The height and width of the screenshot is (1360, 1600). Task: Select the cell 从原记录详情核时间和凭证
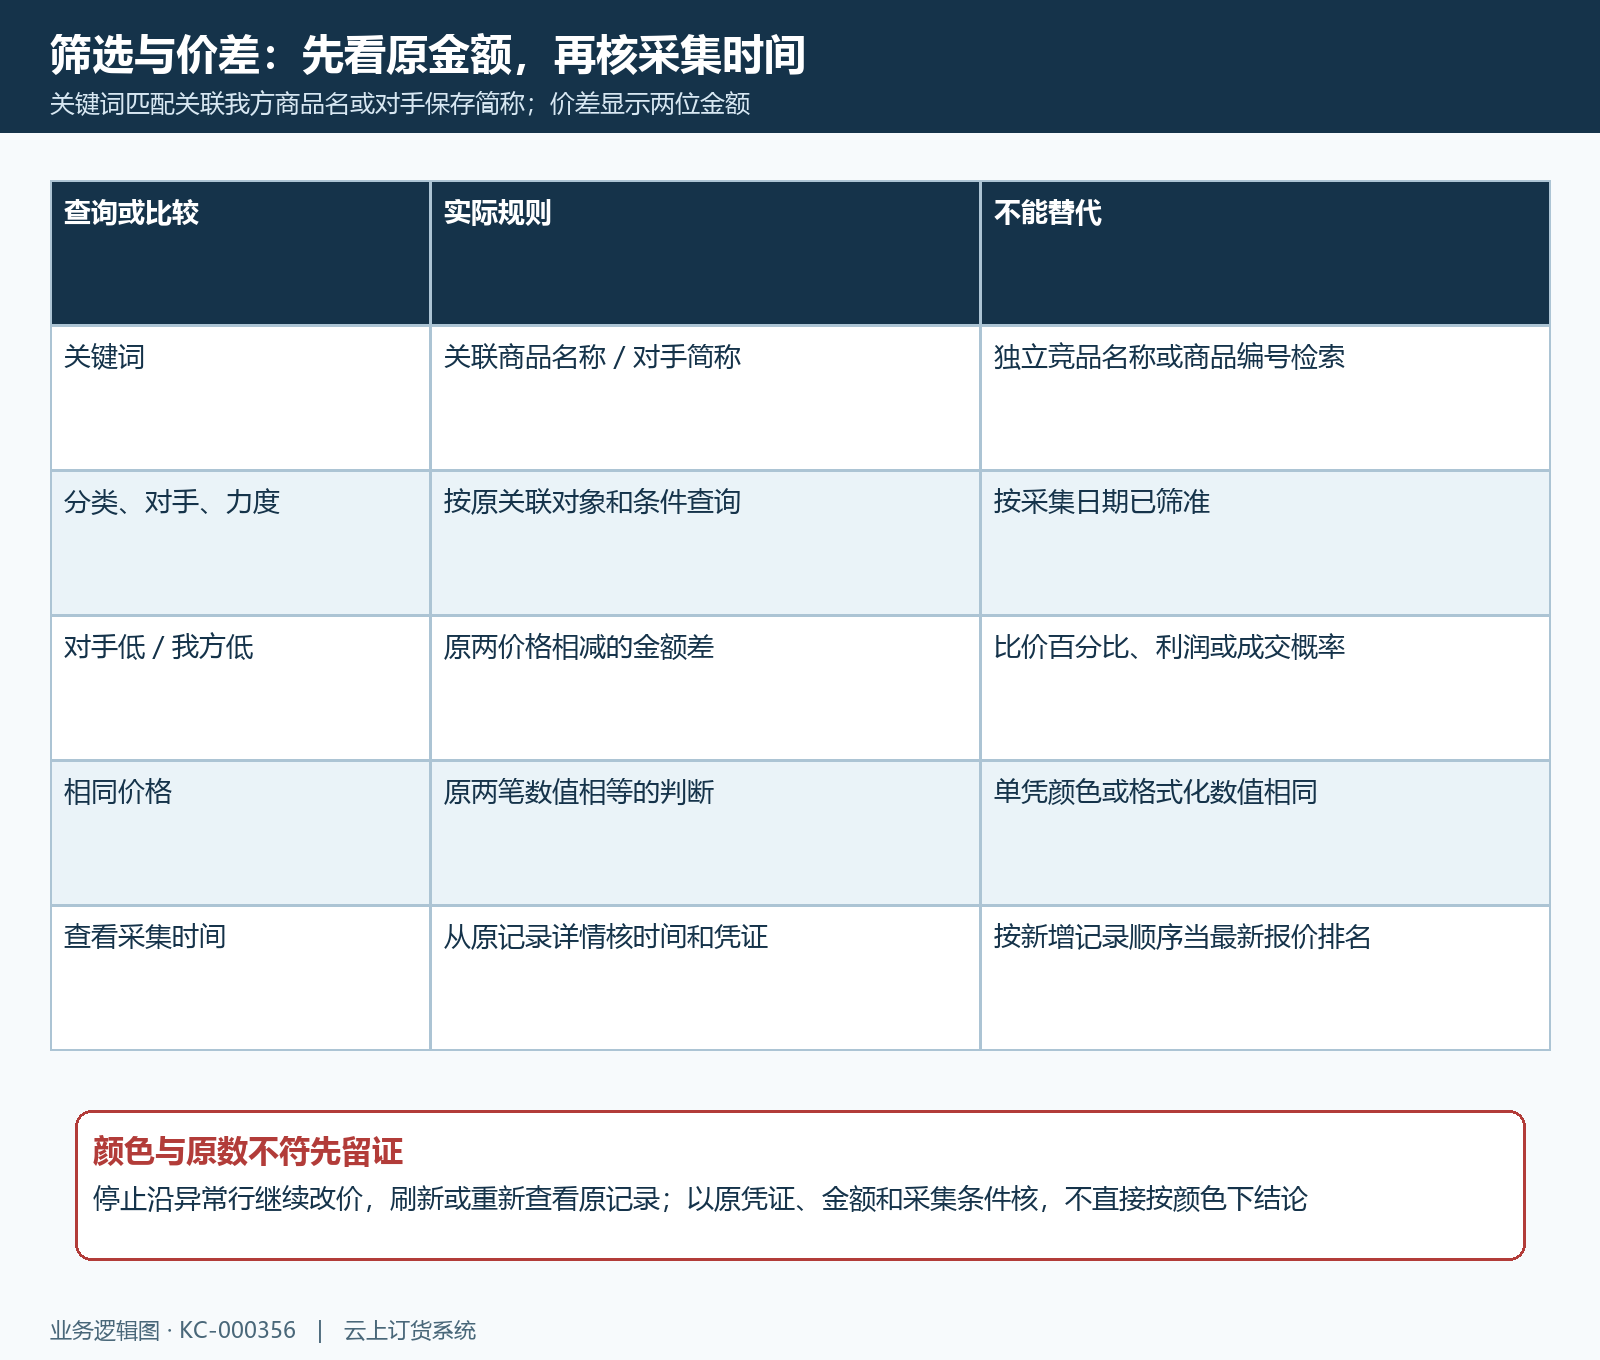tap(705, 978)
